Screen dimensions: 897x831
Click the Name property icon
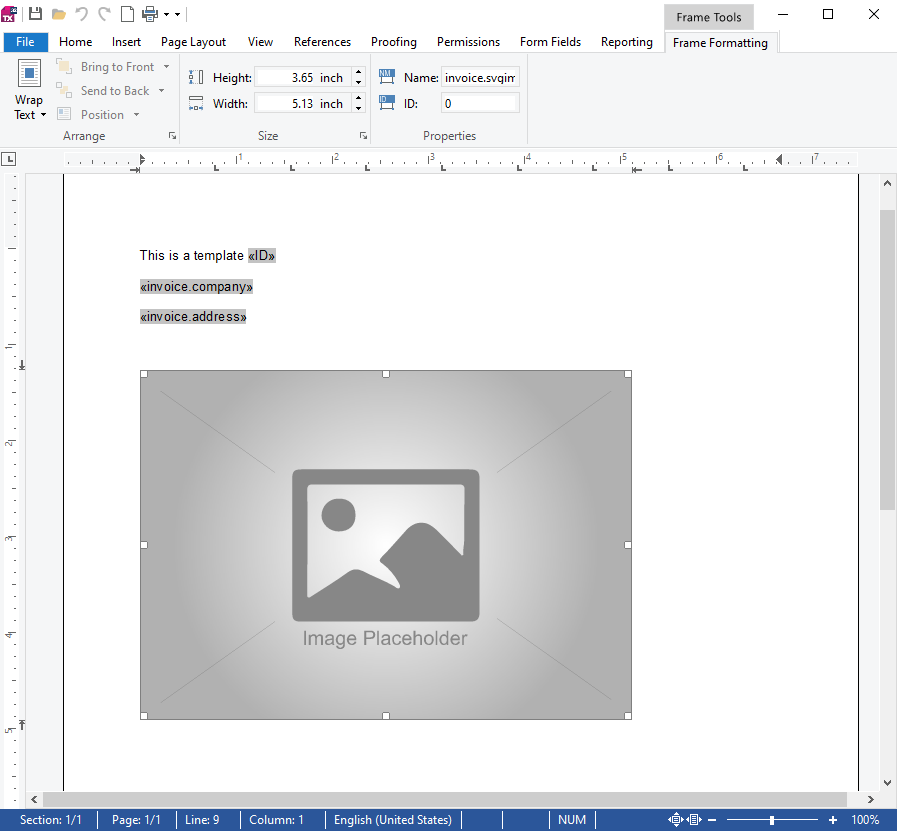387,77
